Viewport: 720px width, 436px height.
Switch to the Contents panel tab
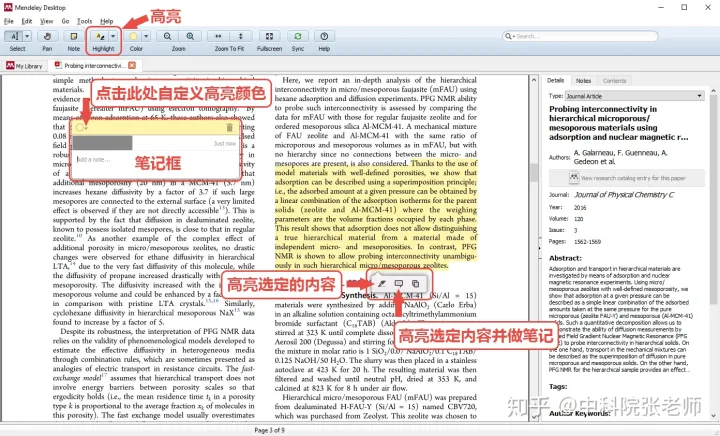coord(614,80)
